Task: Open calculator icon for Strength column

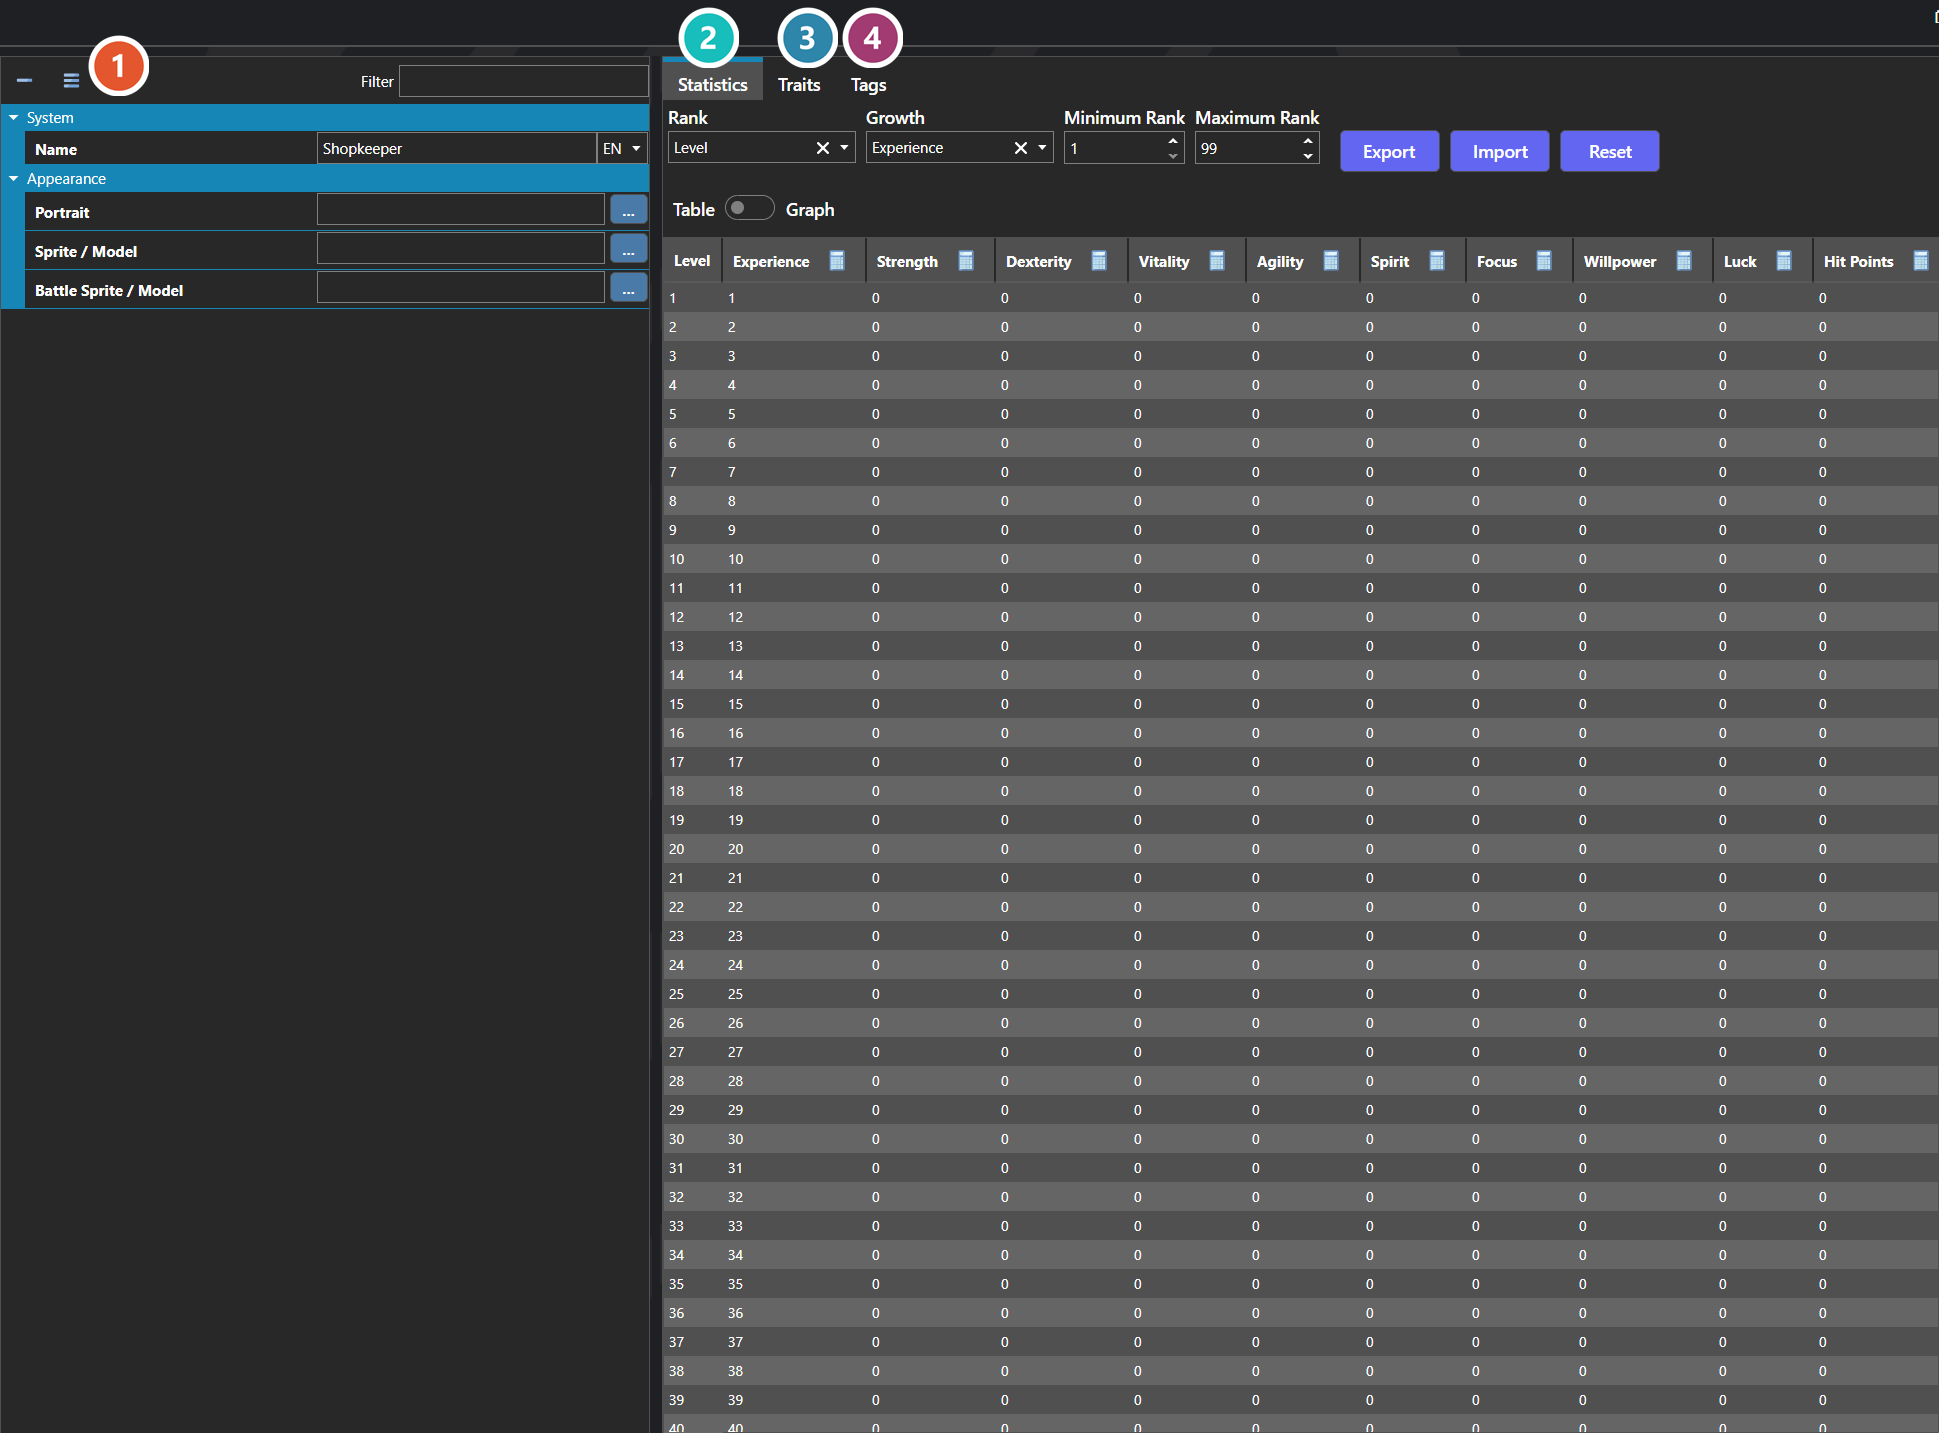Action: point(966,261)
